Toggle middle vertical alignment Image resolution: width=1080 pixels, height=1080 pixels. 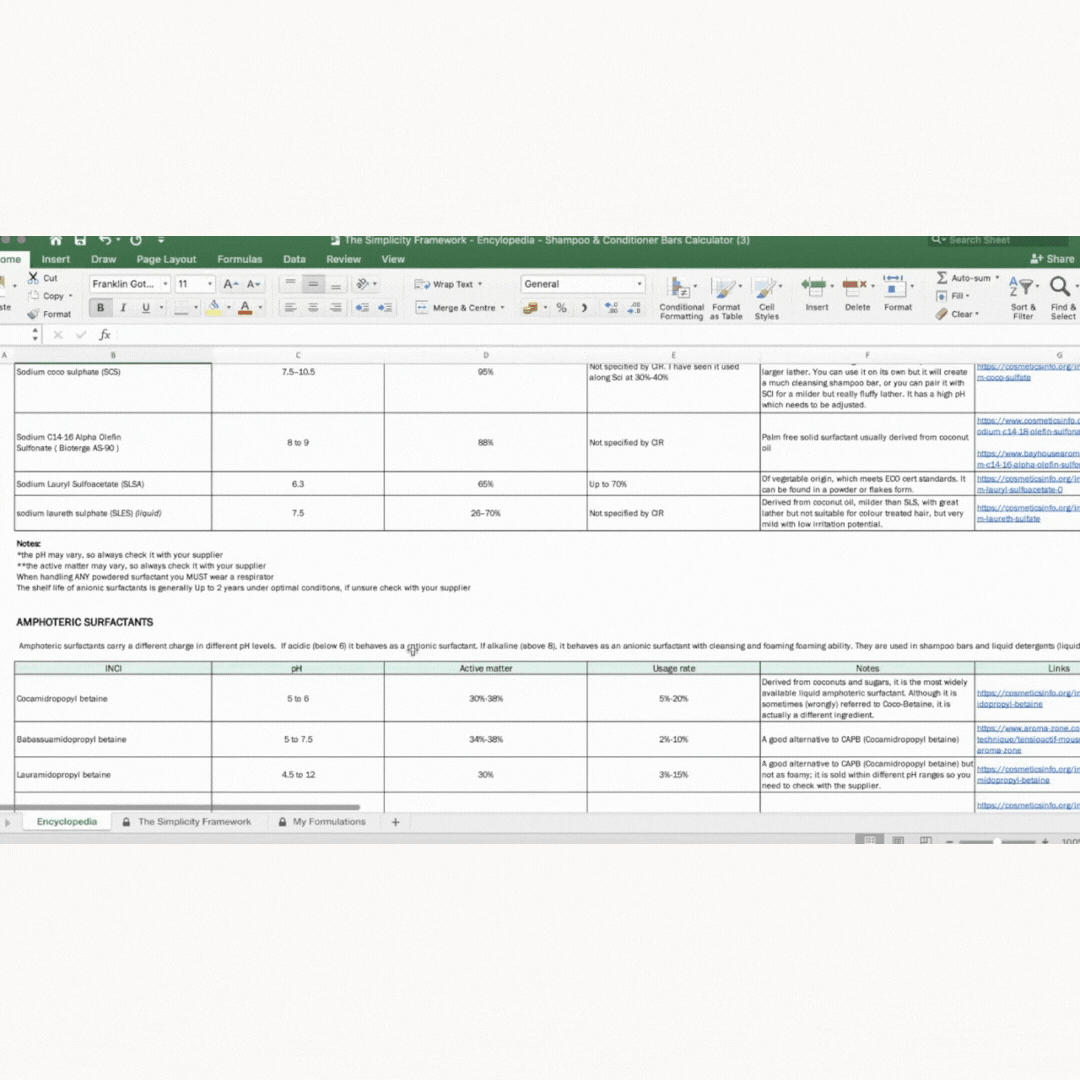(x=313, y=284)
